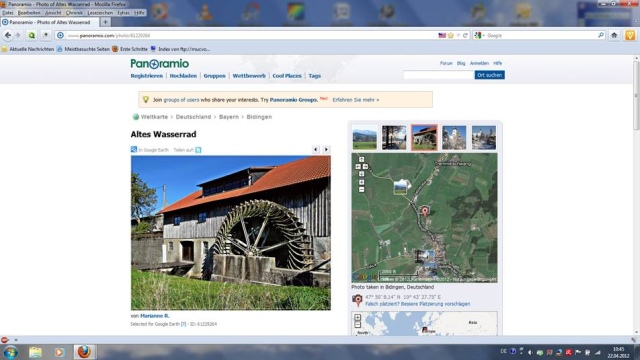
Task: Click the red photo location marker on map
Action: [424, 211]
